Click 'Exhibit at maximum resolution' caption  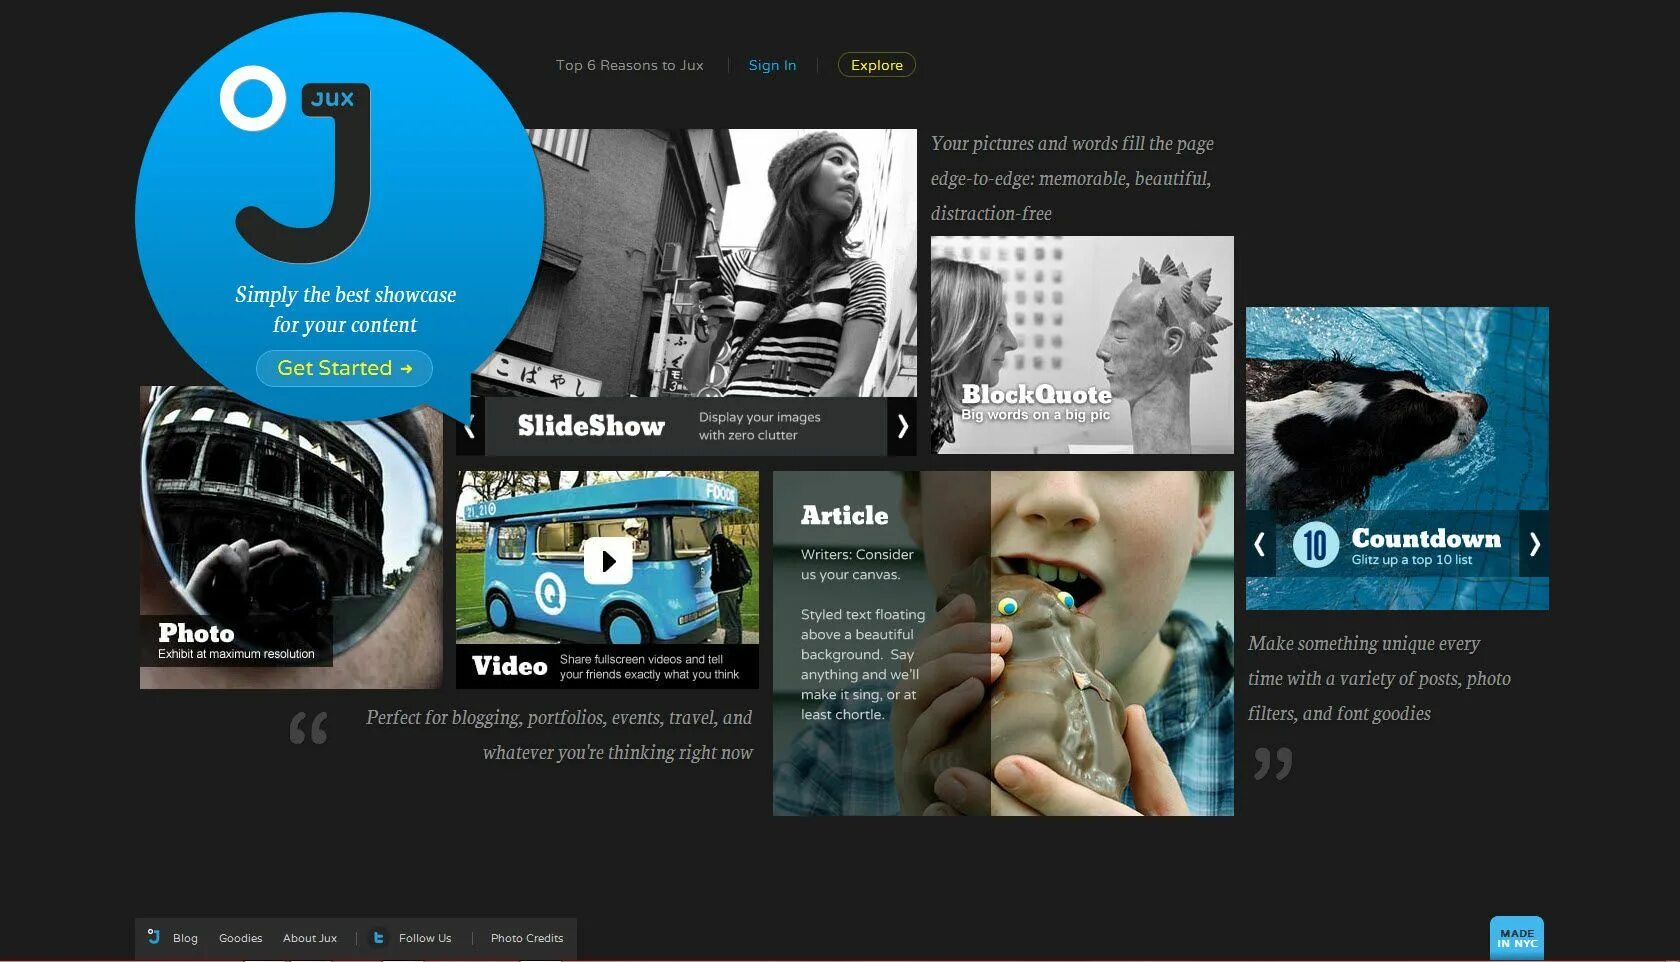pos(236,654)
